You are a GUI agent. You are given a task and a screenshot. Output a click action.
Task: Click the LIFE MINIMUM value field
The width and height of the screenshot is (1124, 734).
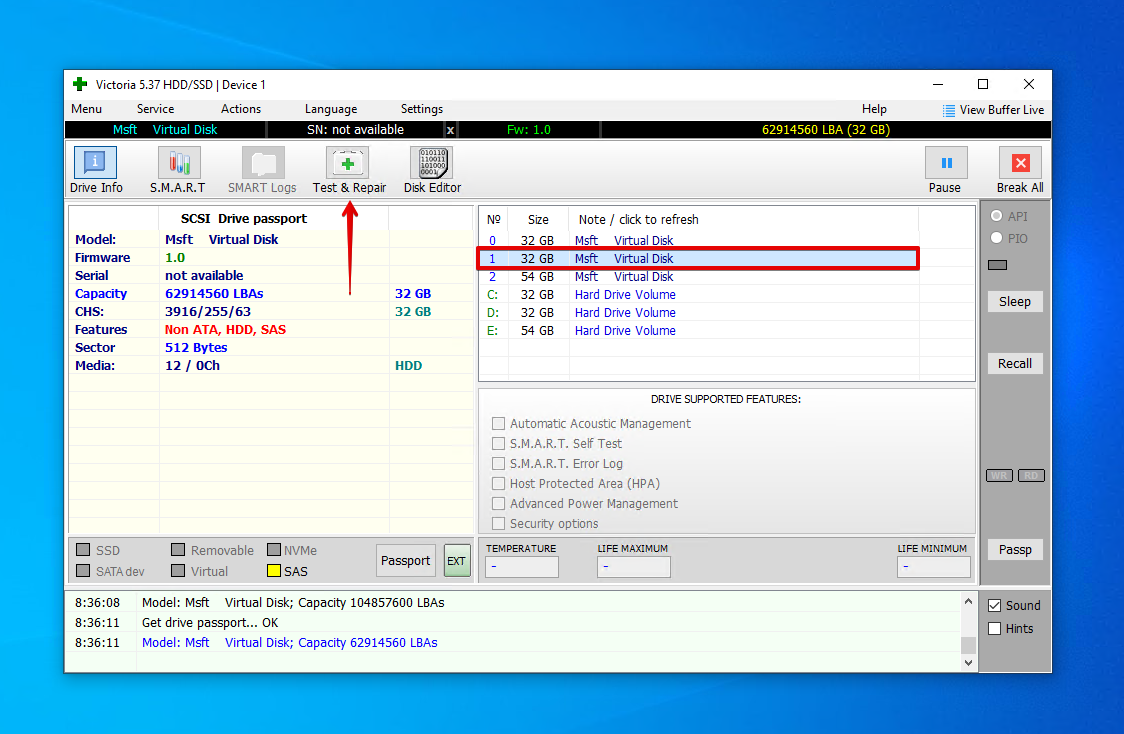point(933,567)
